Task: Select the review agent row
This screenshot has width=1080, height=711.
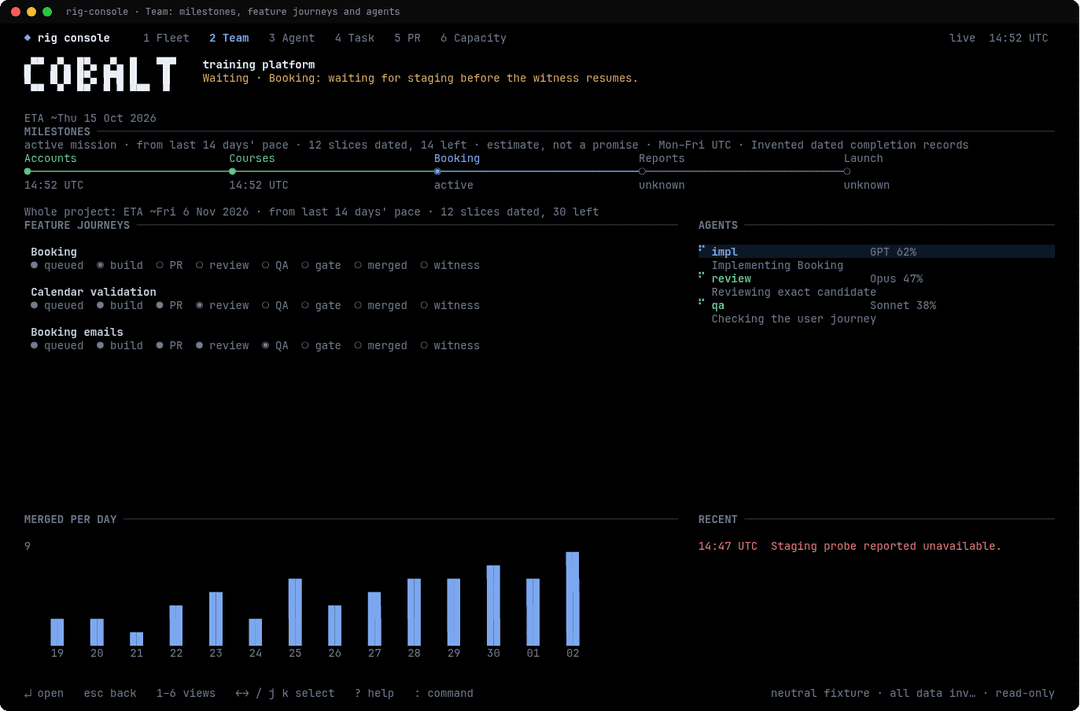Action: (x=876, y=278)
